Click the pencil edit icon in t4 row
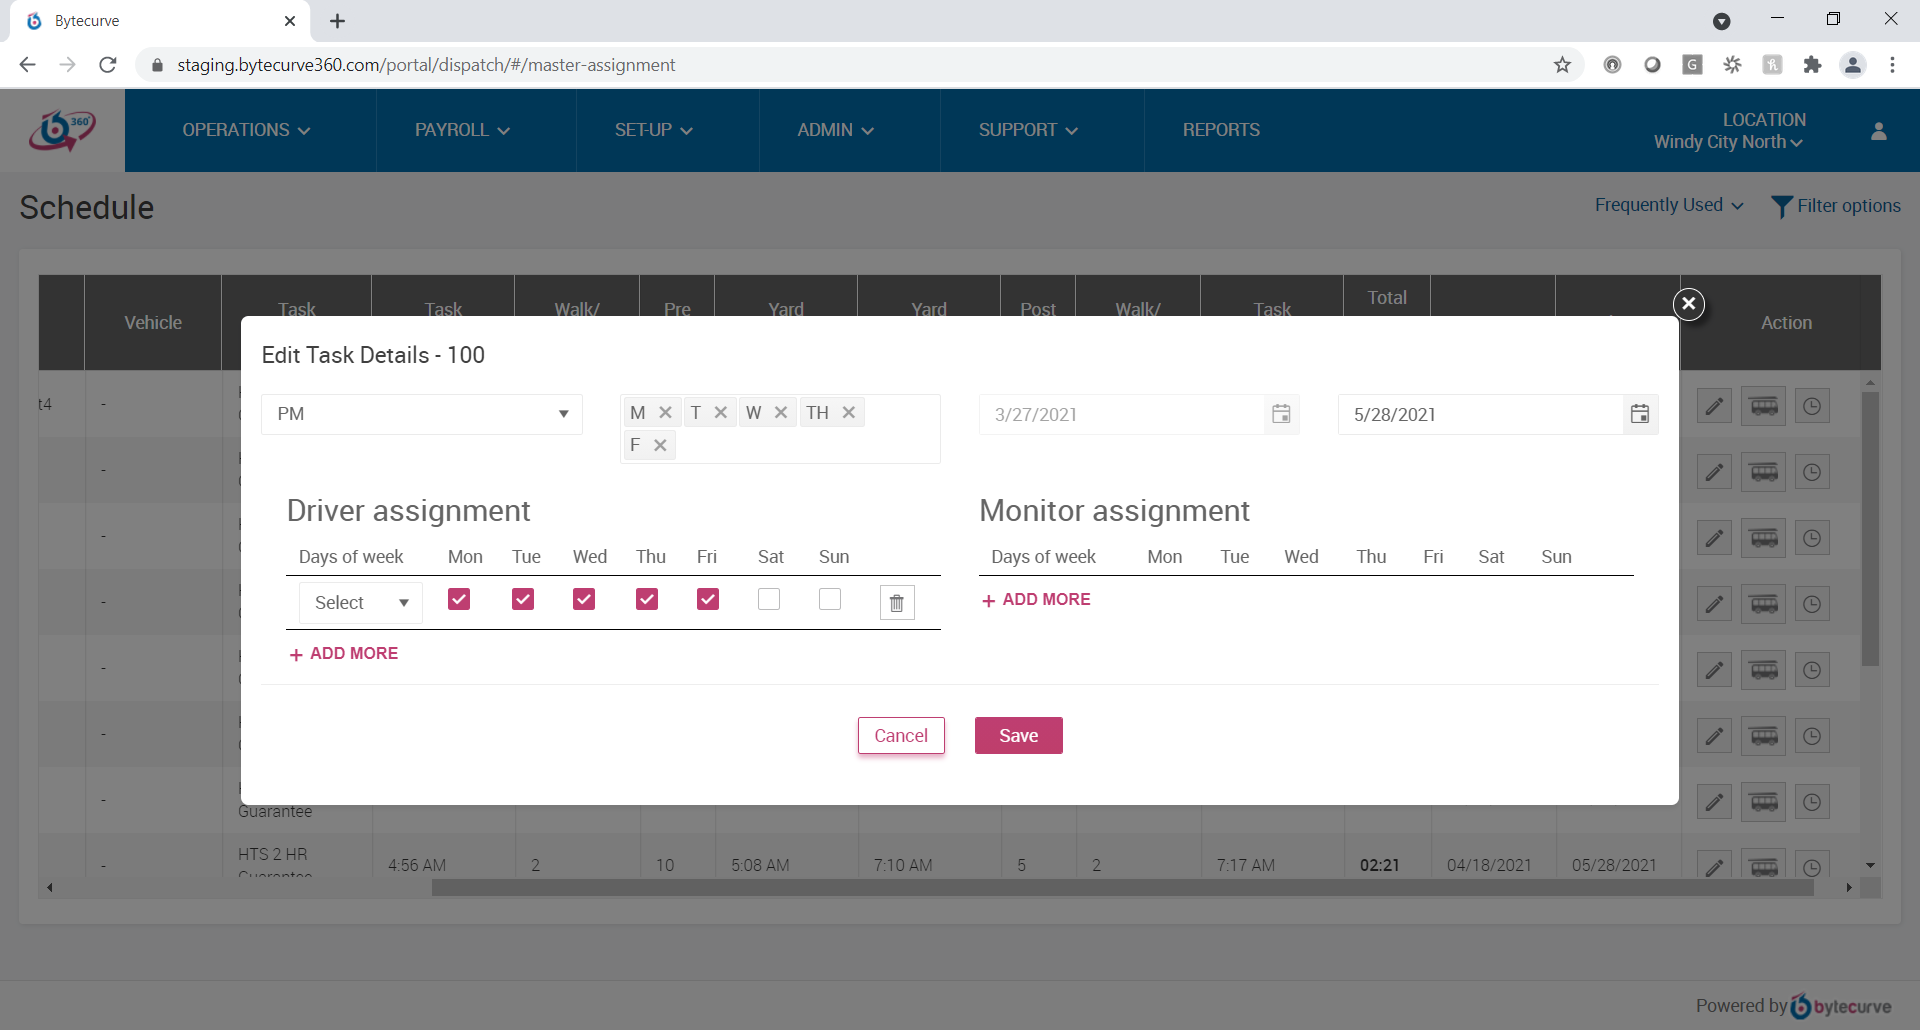 click(x=1714, y=406)
